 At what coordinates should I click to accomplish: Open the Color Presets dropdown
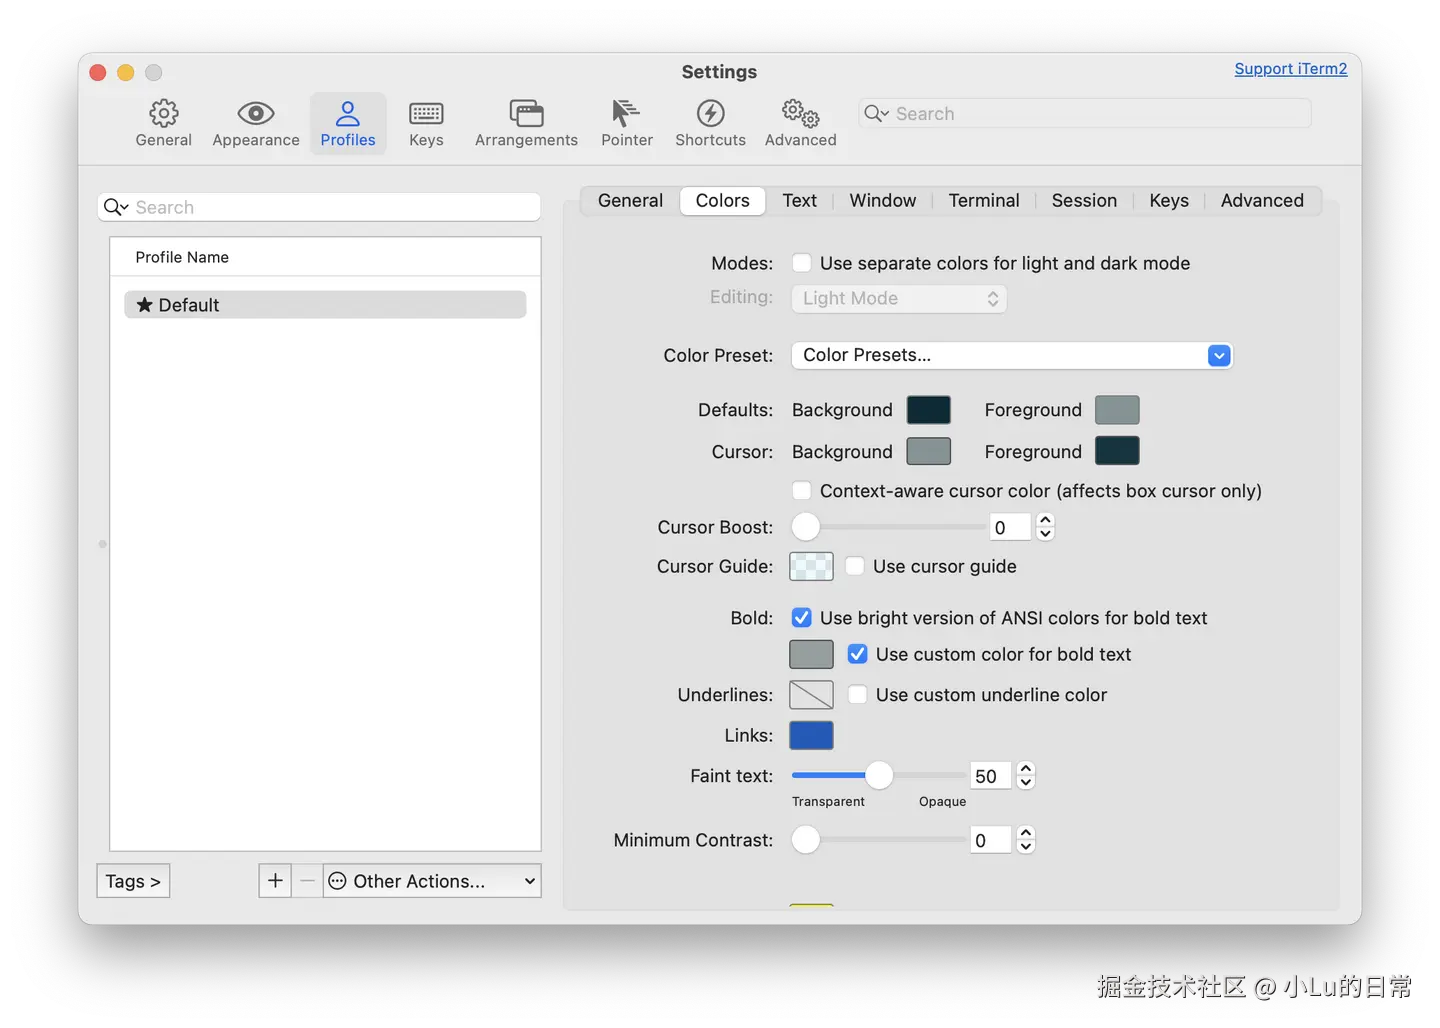click(x=1012, y=355)
